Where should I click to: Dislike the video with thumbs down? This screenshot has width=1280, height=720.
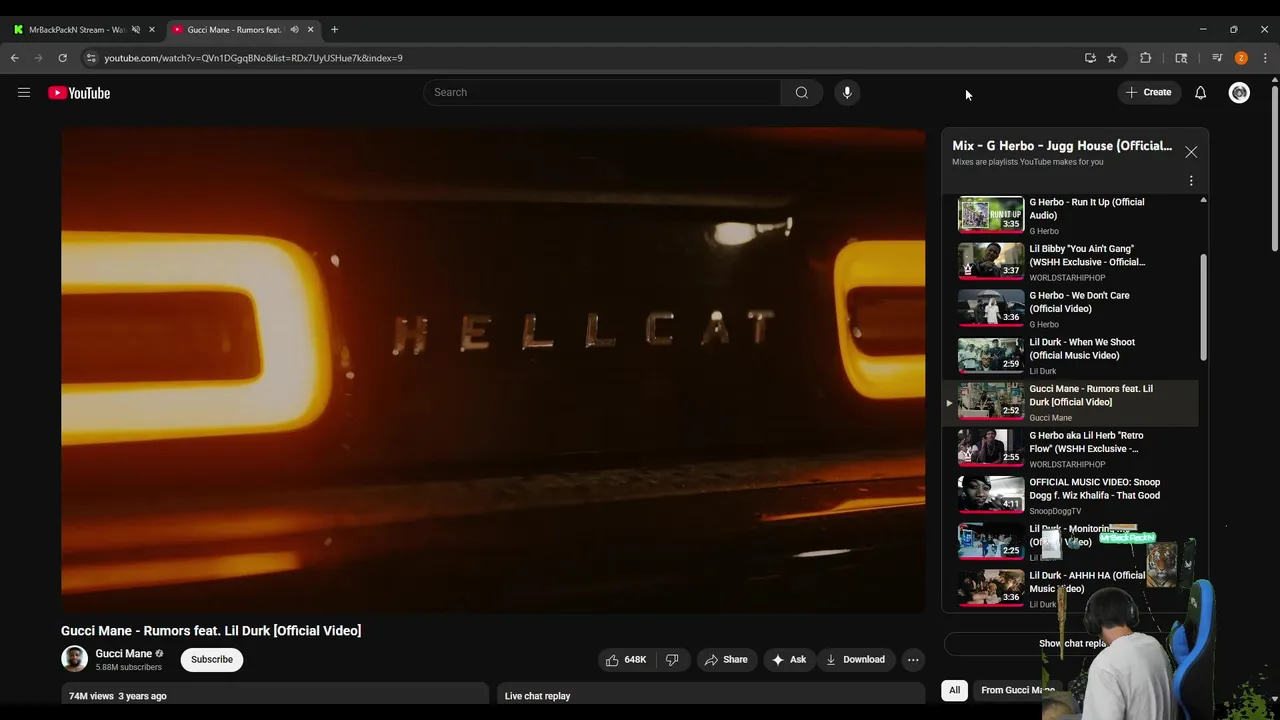(x=672, y=660)
